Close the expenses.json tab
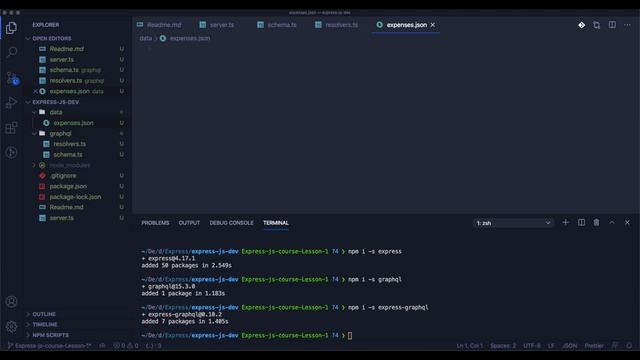This screenshot has width=640, height=360. pyautogui.click(x=433, y=25)
